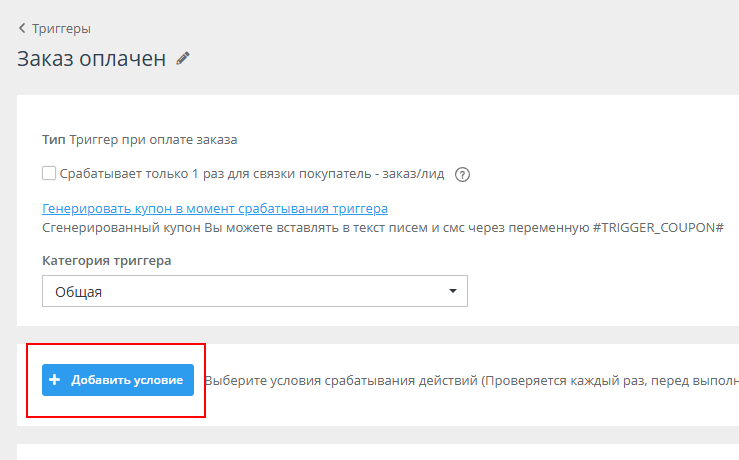The image size is (739, 460).
Task: Tick the 'Срабатывает только 1 раз' checkbox
Action: (49, 173)
